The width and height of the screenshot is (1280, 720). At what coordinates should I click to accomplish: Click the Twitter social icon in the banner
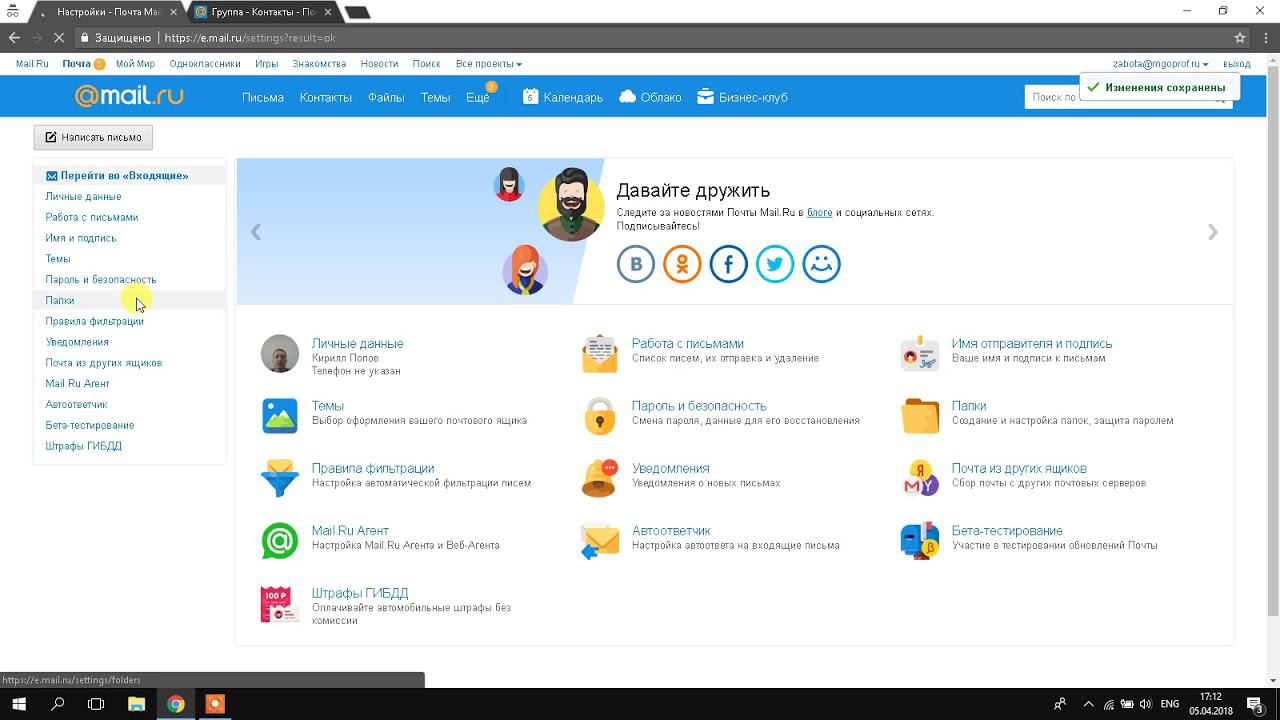775,264
